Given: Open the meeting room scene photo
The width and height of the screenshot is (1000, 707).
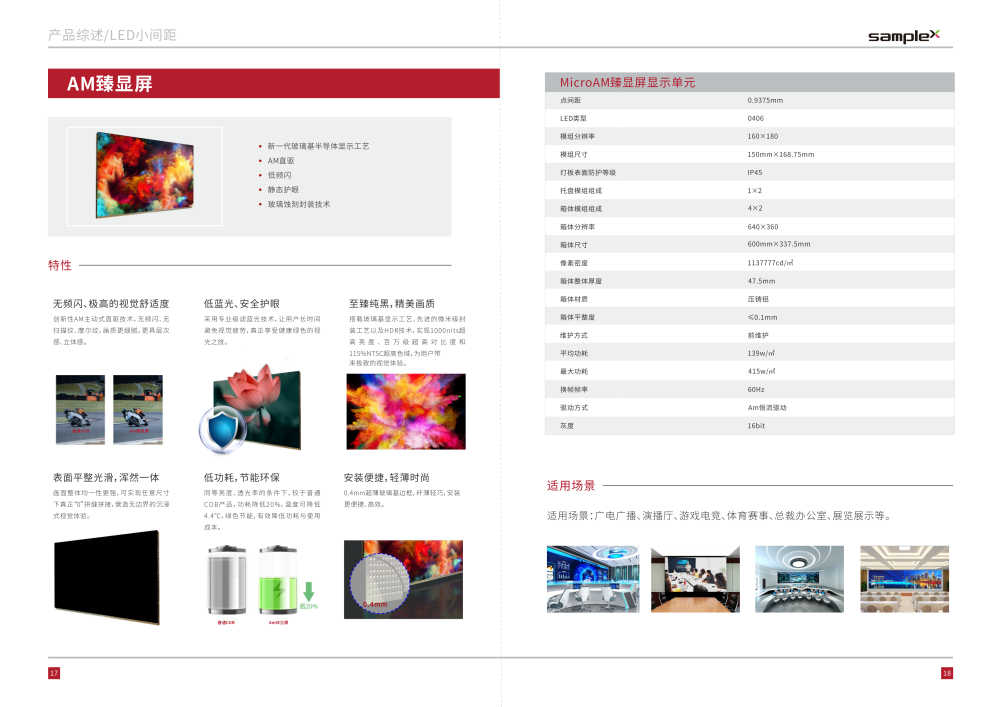Looking at the screenshot, I should tap(695, 579).
